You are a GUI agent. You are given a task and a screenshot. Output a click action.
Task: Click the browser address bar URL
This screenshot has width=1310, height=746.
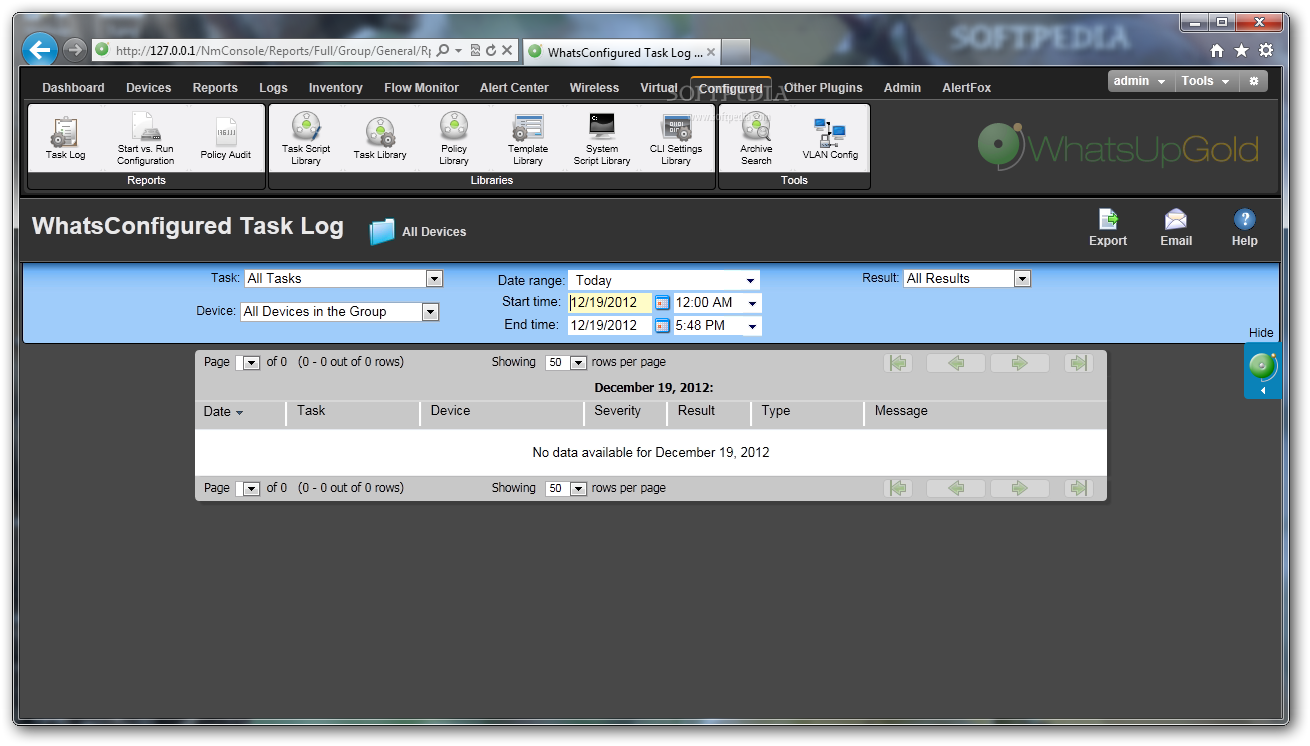click(x=273, y=50)
